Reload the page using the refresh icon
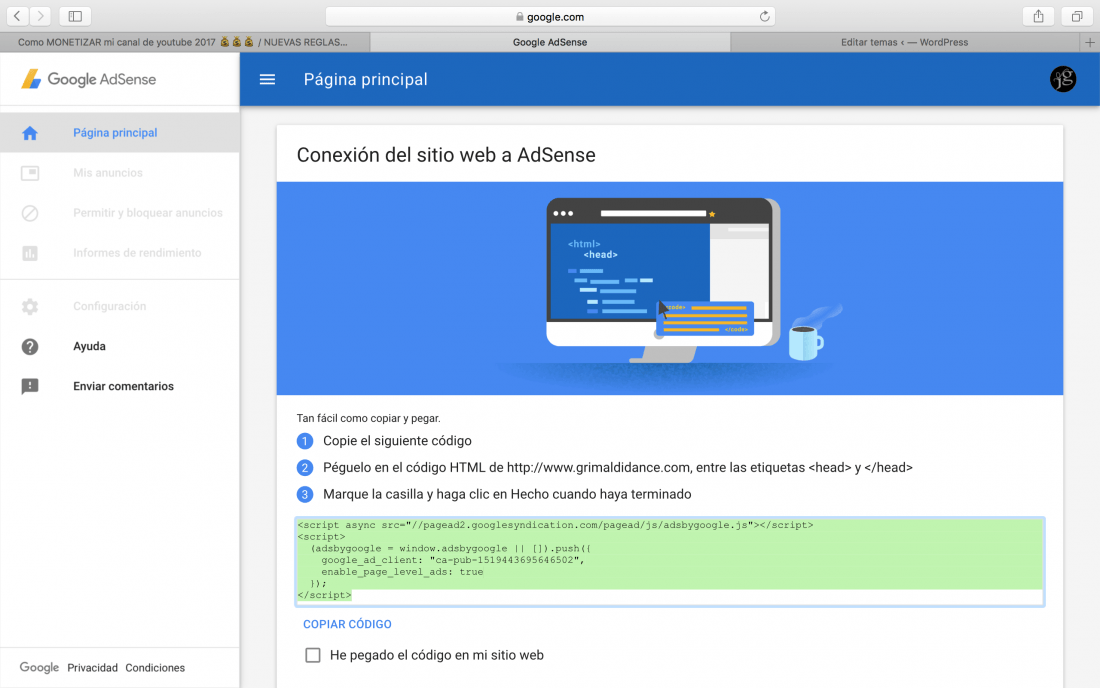 (764, 16)
